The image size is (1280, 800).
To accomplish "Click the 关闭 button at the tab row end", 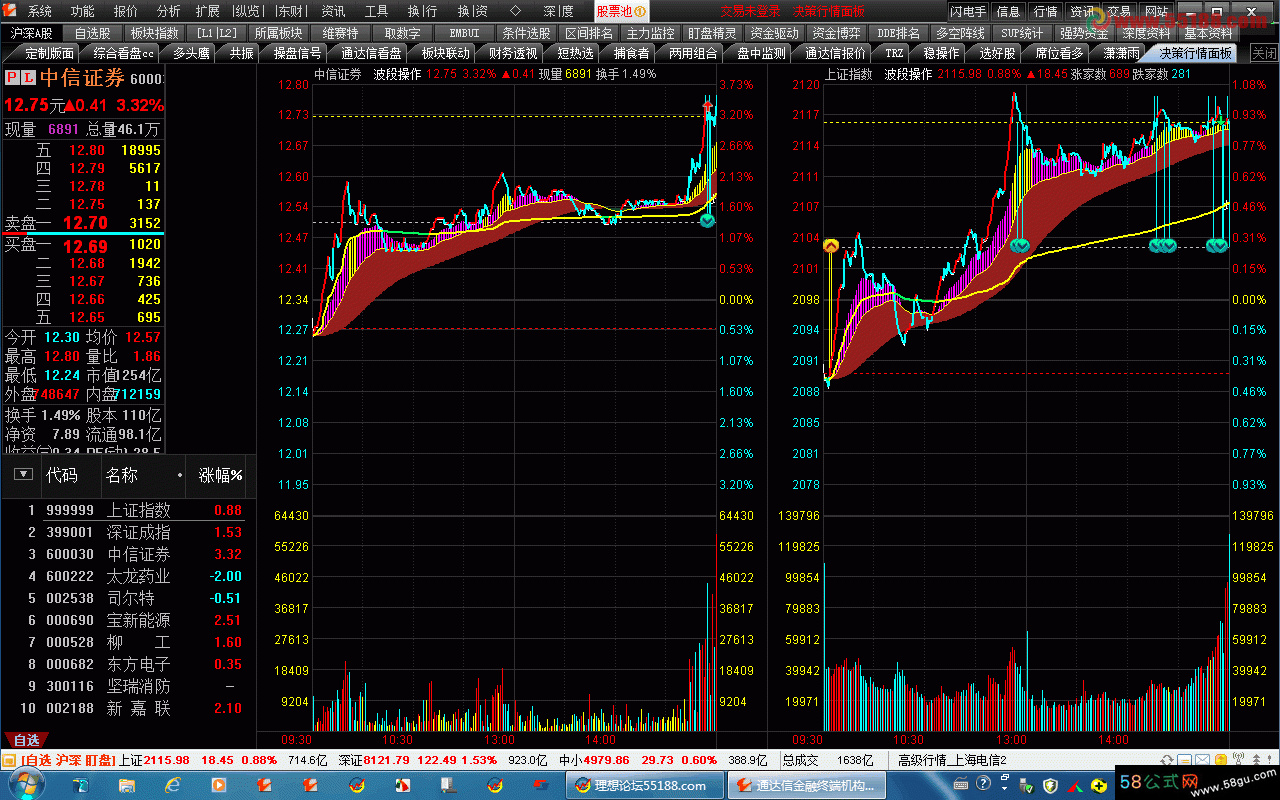I will coord(1264,53).
